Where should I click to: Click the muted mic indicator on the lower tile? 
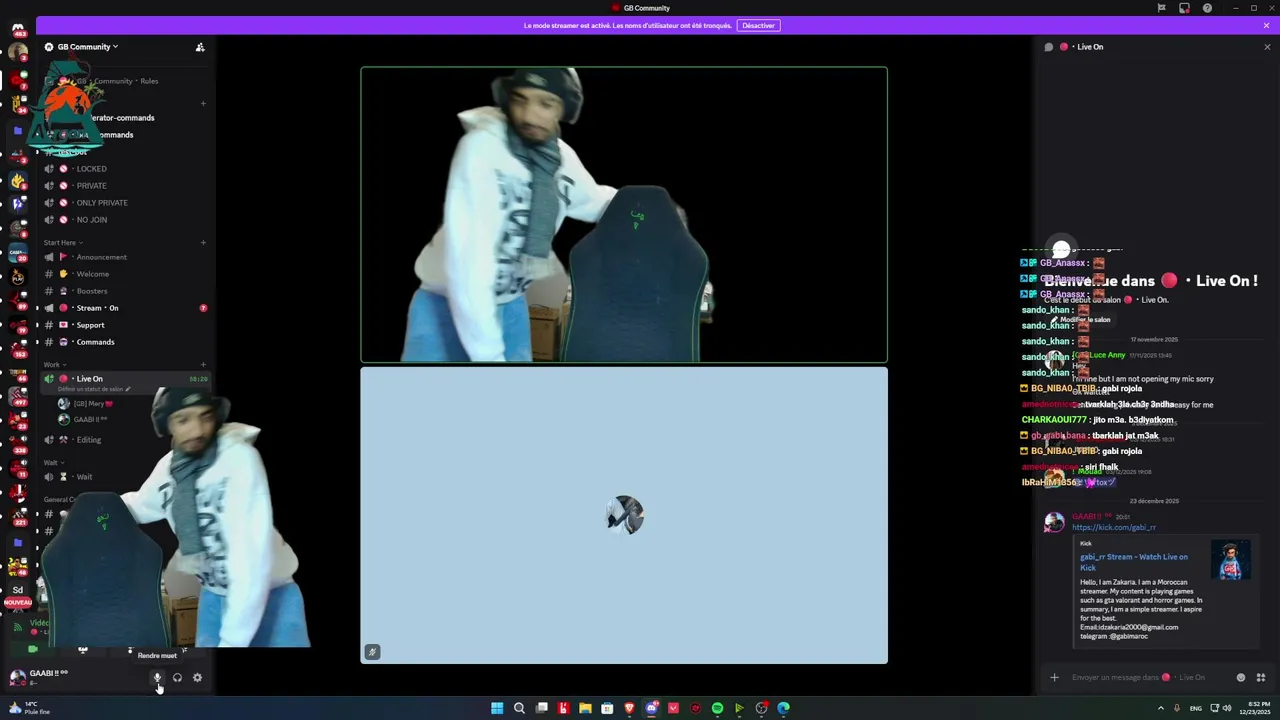coord(372,652)
